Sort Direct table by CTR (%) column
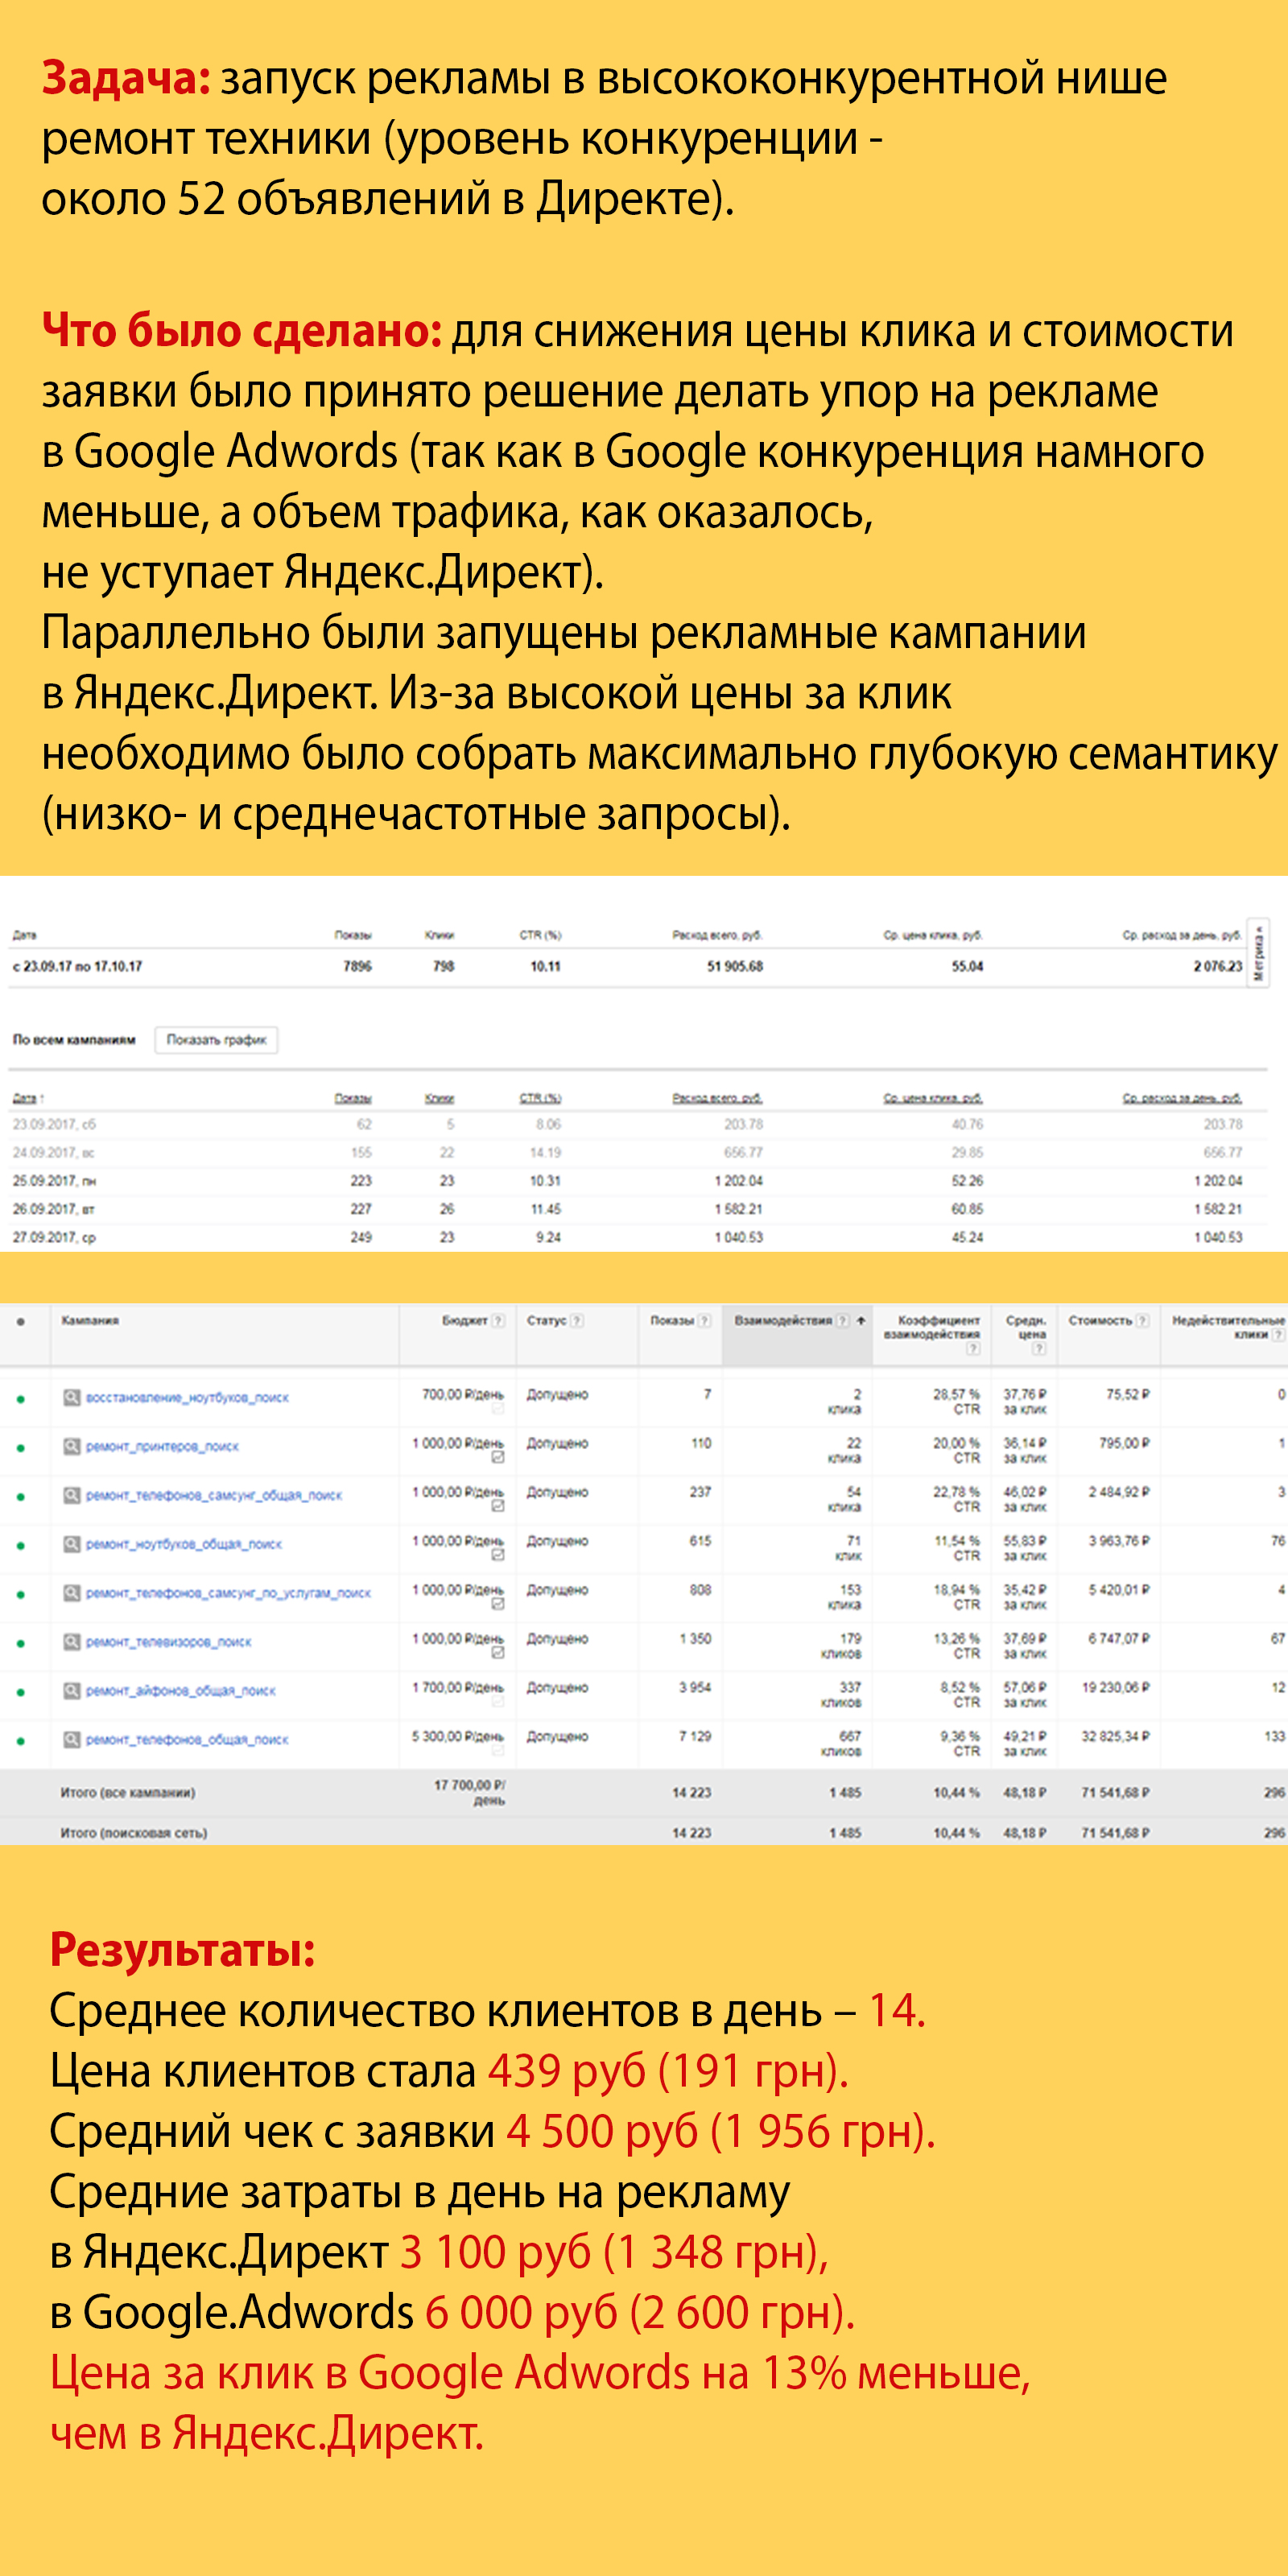Image resolution: width=1288 pixels, height=2576 pixels. coord(540,1098)
